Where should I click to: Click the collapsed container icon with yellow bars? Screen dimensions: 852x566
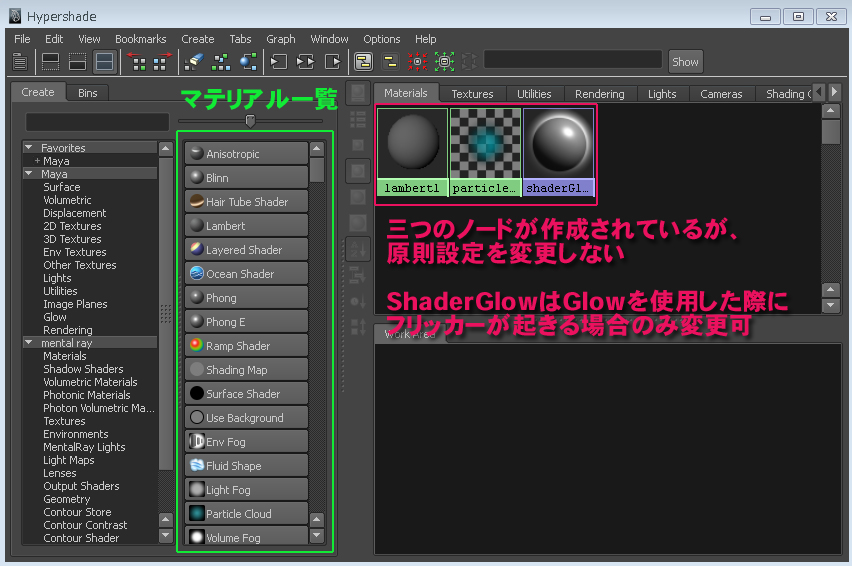390,61
